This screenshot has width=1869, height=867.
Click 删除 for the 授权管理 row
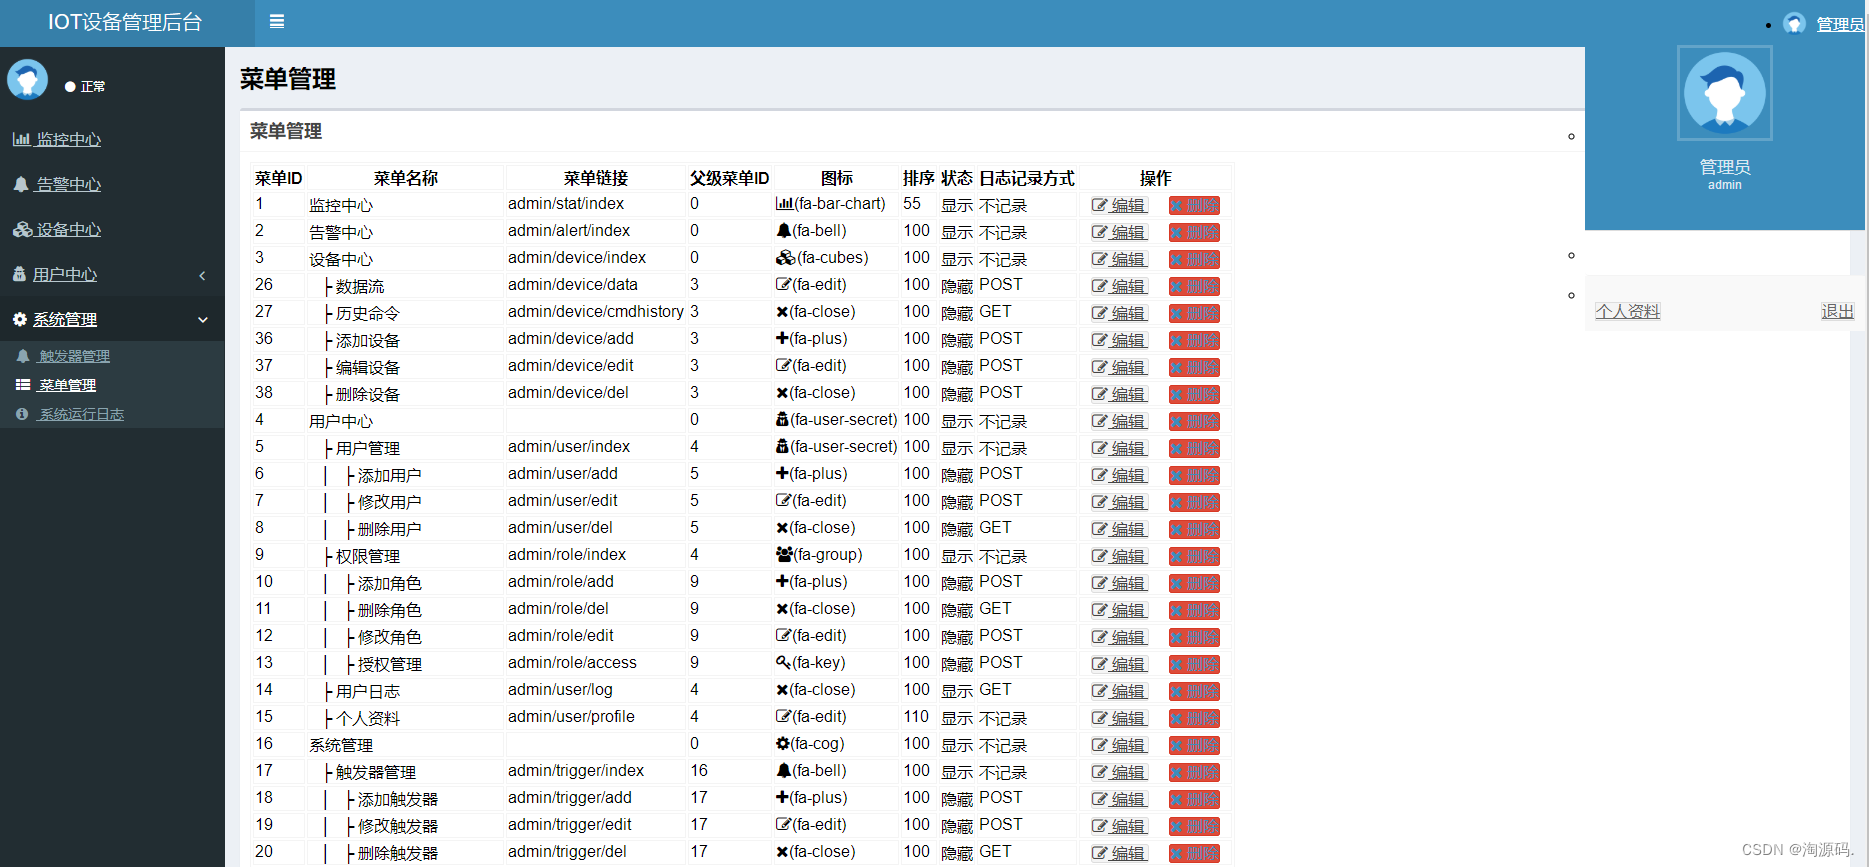pyautogui.click(x=1194, y=664)
